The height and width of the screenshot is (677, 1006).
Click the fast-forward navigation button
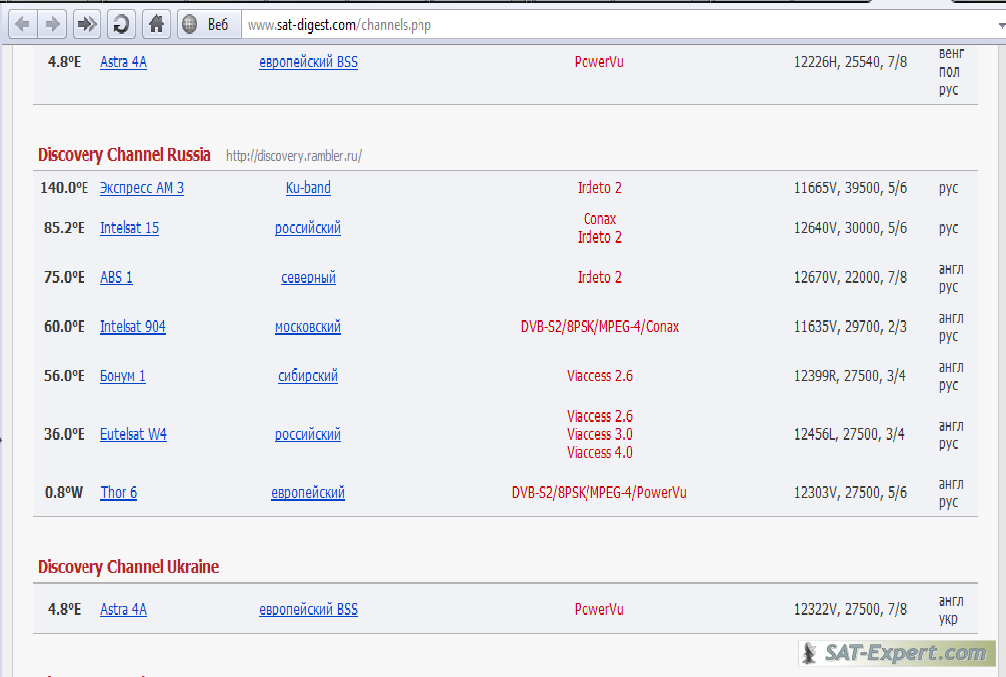(x=86, y=24)
